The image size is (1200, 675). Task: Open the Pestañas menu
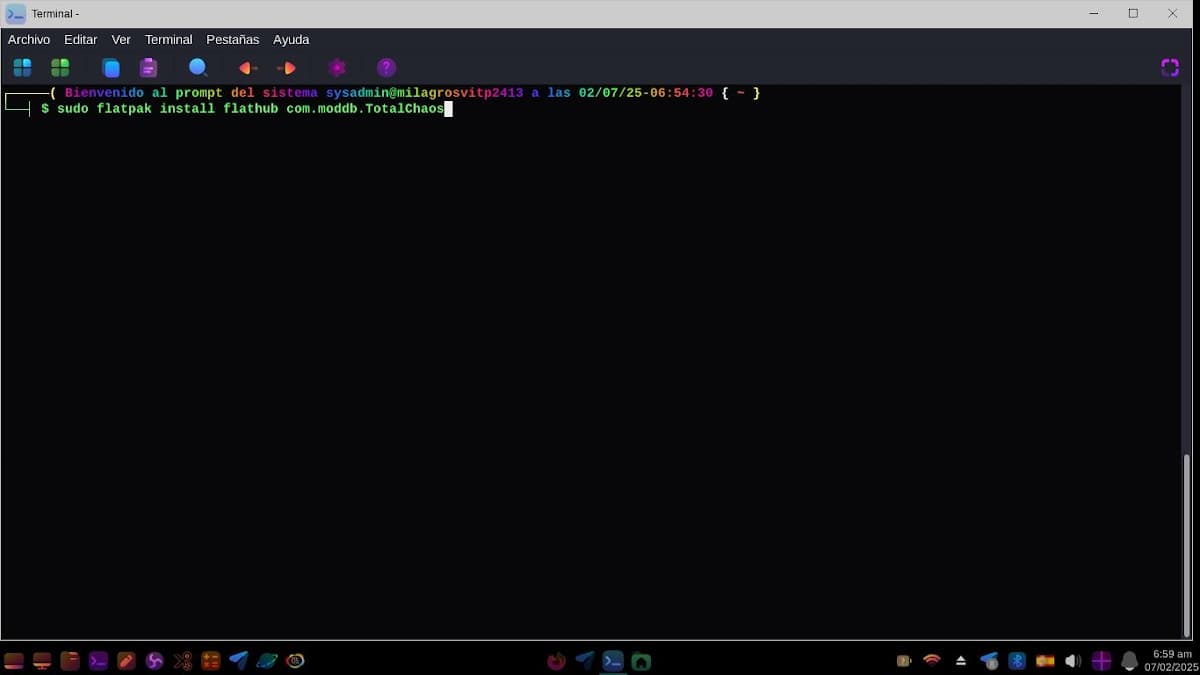pyautogui.click(x=233, y=40)
